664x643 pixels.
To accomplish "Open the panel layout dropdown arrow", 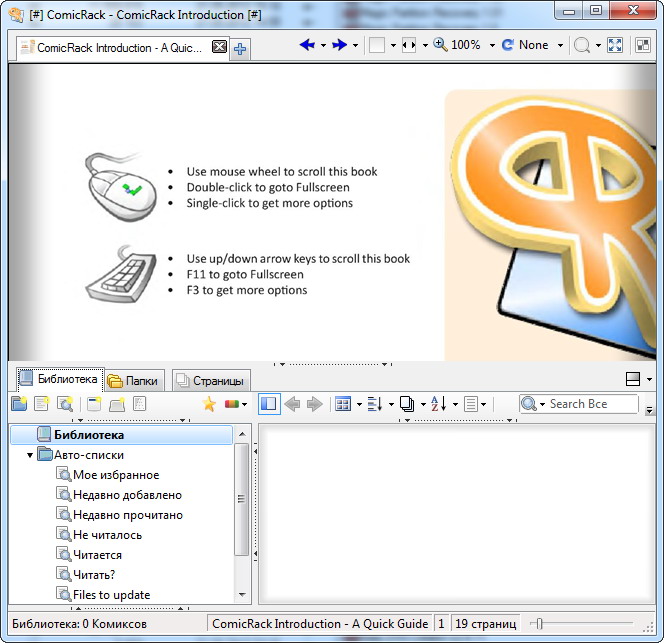I will click(x=649, y=380).
